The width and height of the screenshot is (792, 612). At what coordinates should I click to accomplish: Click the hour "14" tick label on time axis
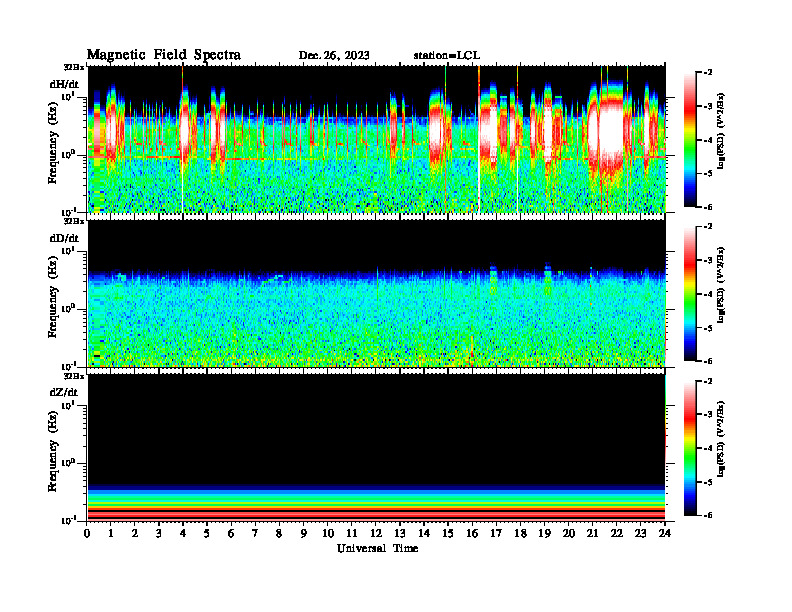click(424, 534)
